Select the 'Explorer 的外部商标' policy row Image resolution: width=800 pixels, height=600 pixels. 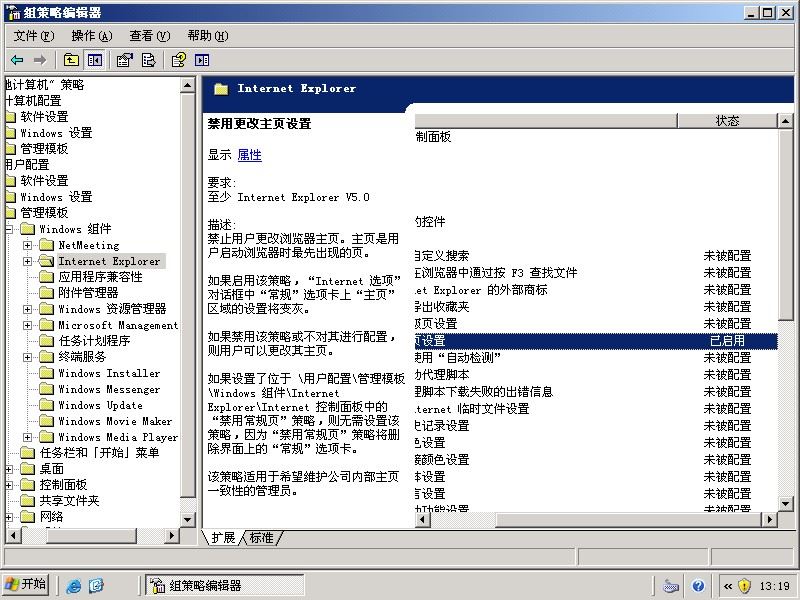point(596,290)
